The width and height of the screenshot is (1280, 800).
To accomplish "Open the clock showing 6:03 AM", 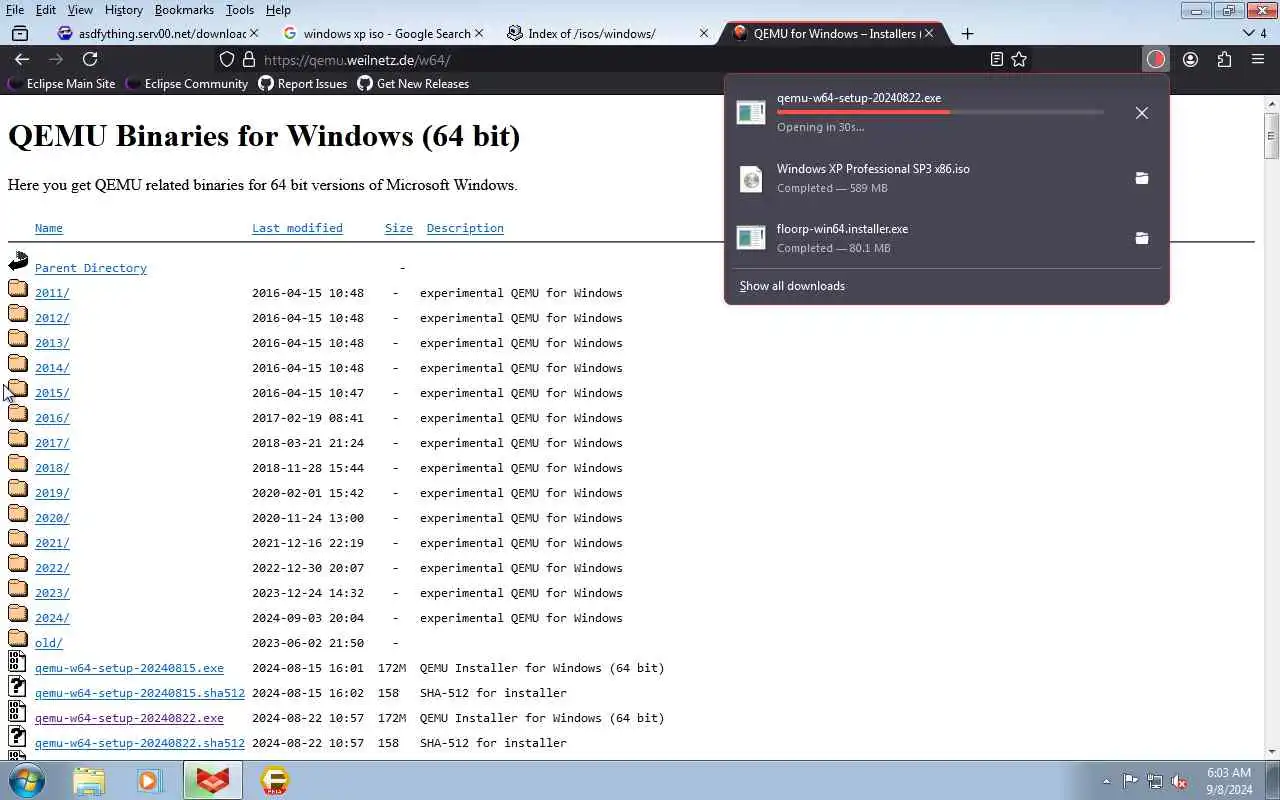I will (x=1228, y=781).
